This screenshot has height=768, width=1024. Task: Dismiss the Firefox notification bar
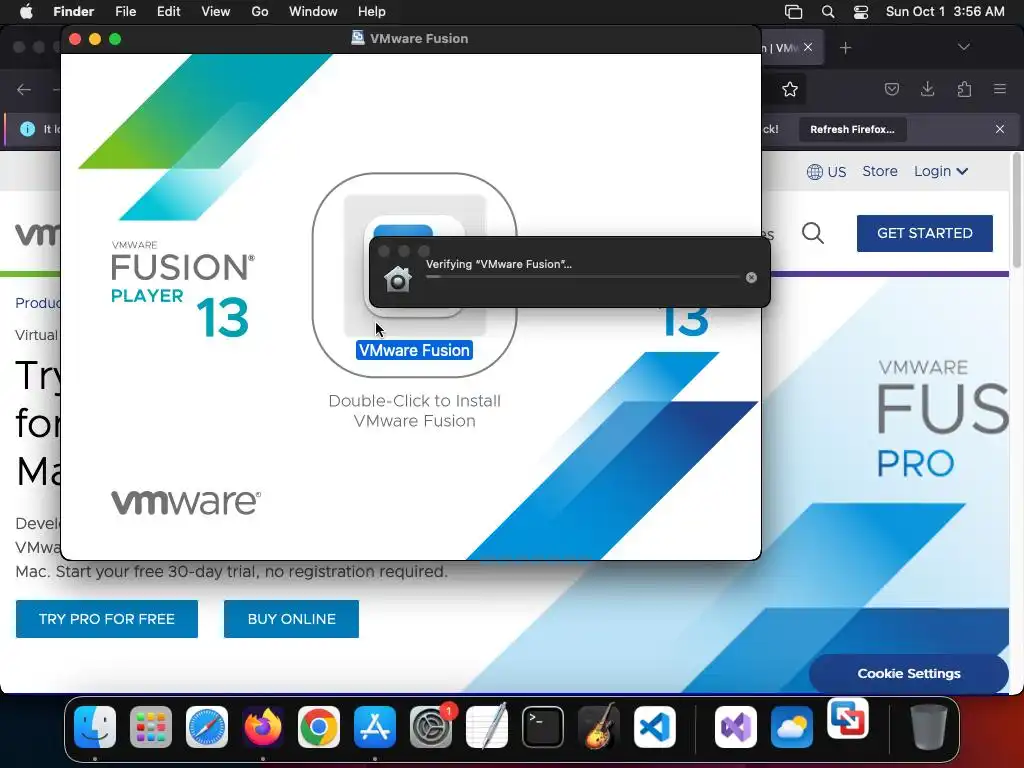(x=999, y=129)
